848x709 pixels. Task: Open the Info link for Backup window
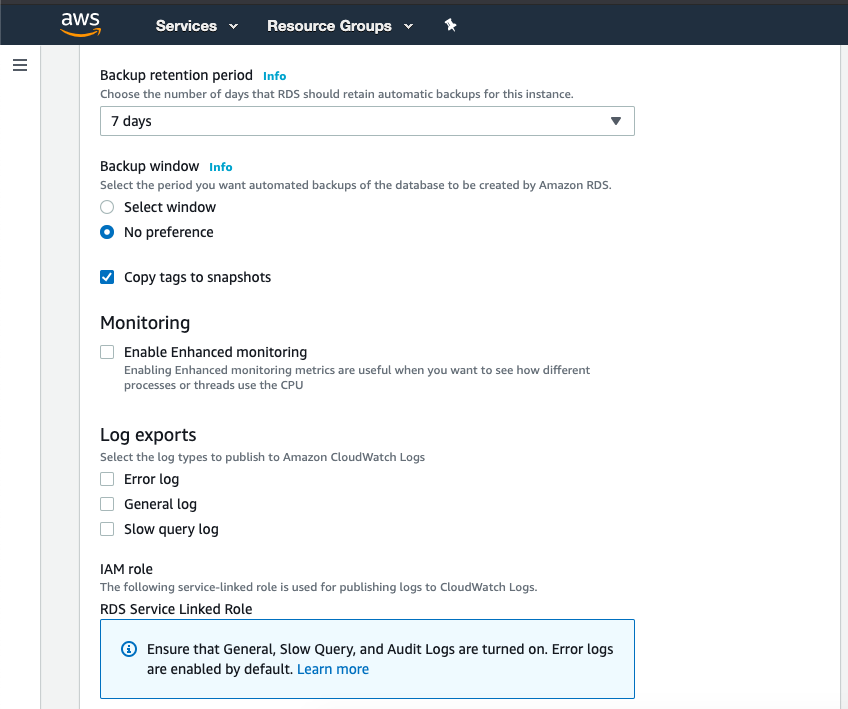[221, 167]
